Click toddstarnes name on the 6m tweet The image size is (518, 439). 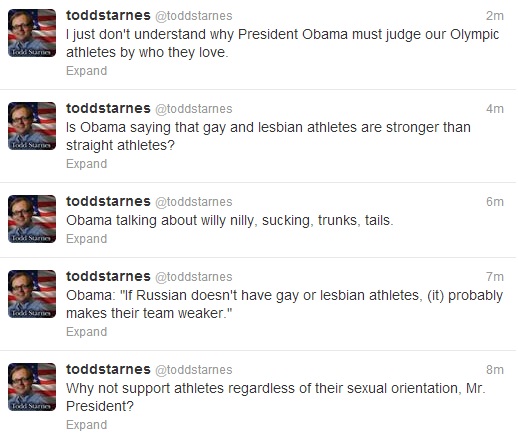tap(108, 202)
